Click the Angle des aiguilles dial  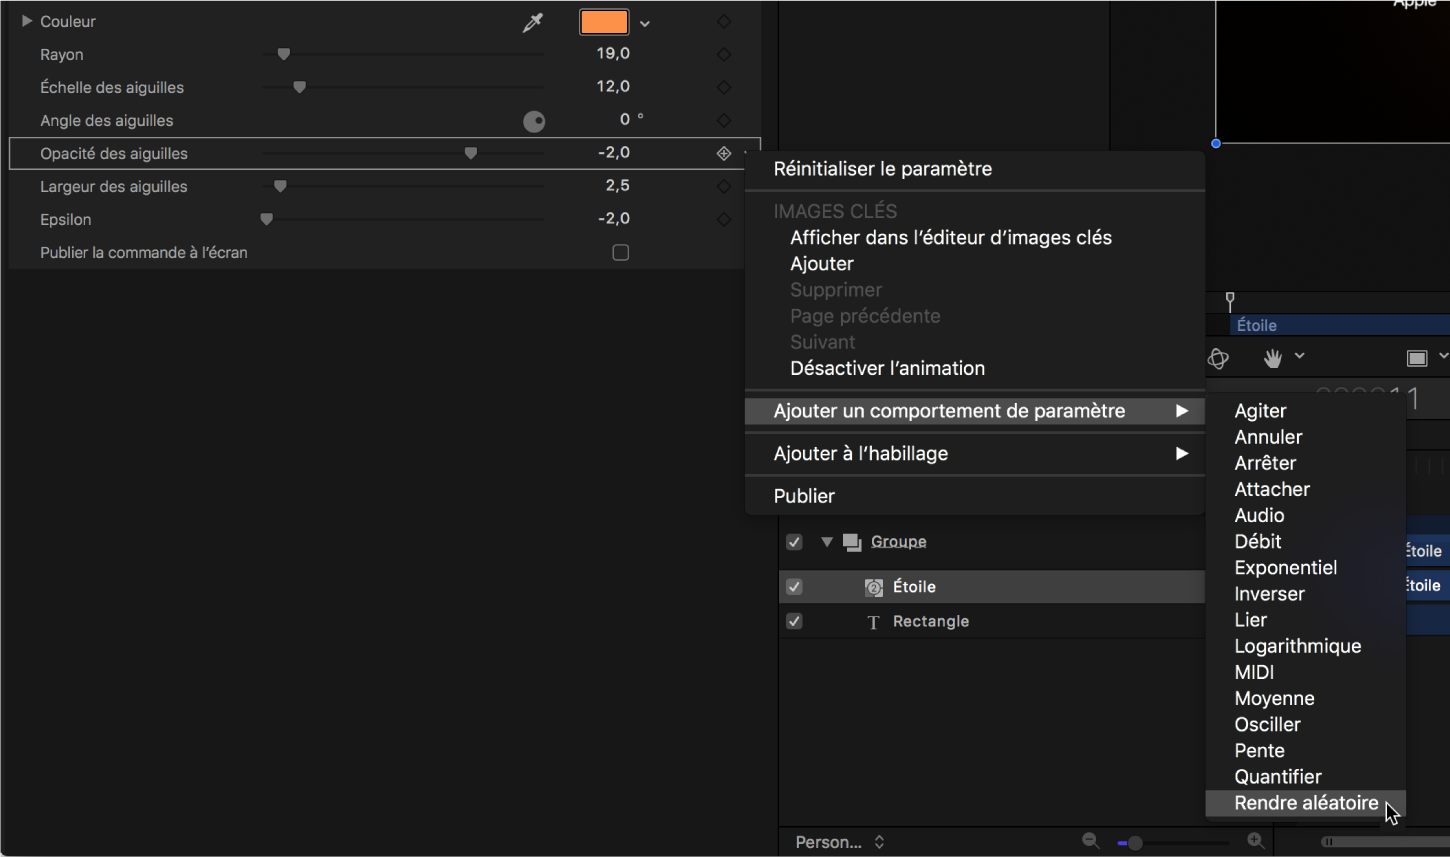pos(534,122)
